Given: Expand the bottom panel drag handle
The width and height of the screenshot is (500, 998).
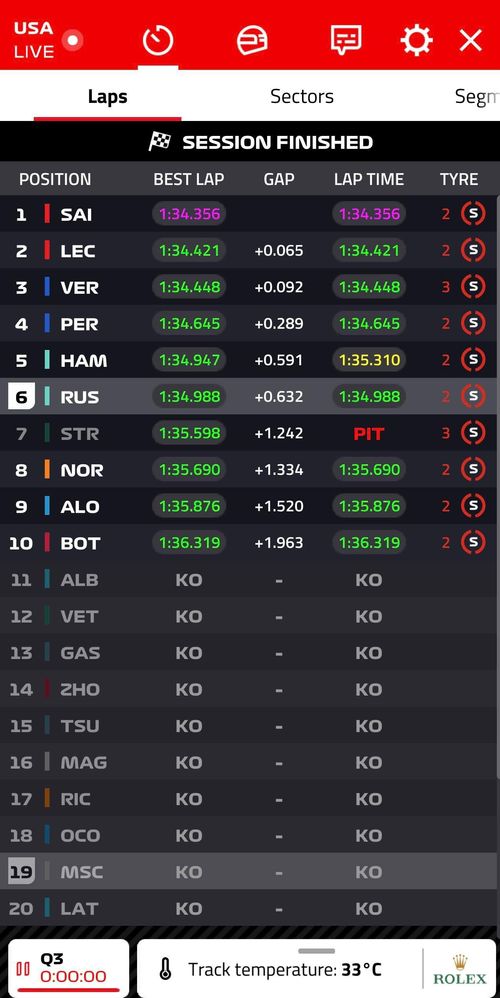Looking at the screenshot, I should click(x=316, y=951).
